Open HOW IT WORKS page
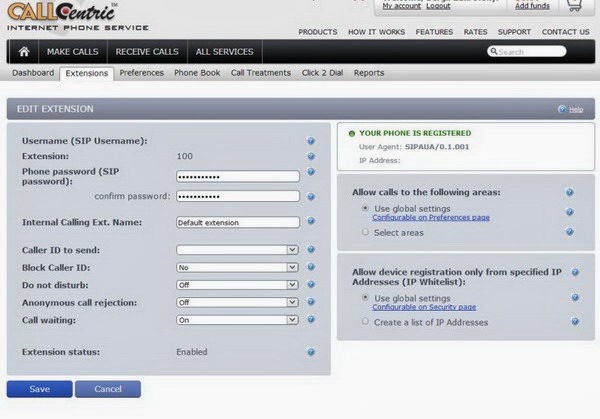Viewport: 600px width, 419px height. 376,32
